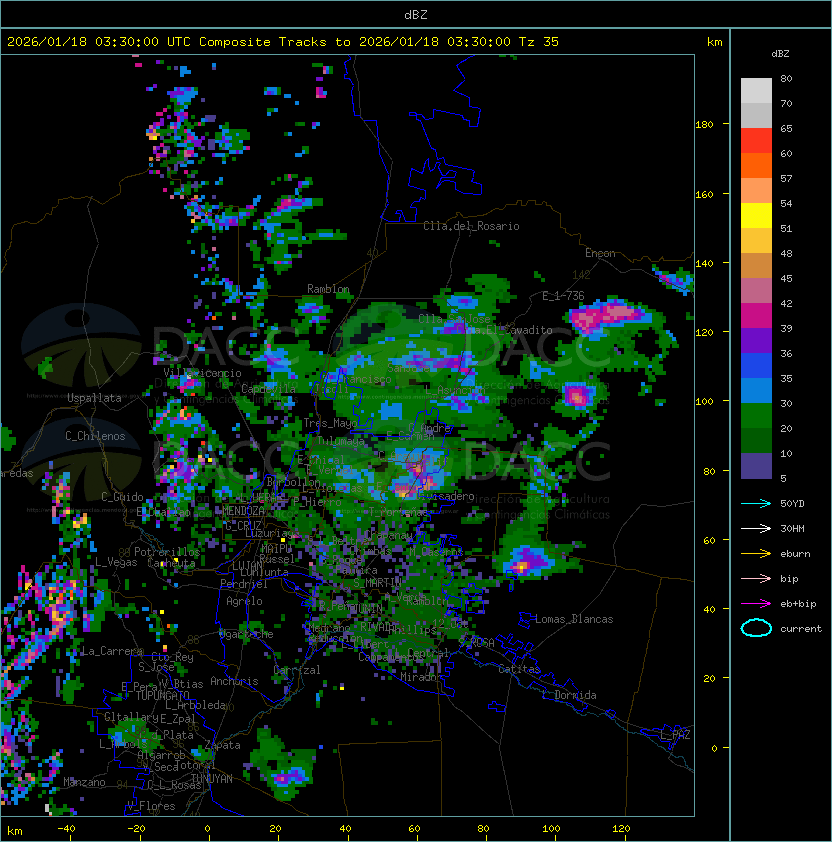The width and height of the screenshot is (832, 842).
Task: Click the pink bip arrow in legend
Action: (x=756, y=578)
